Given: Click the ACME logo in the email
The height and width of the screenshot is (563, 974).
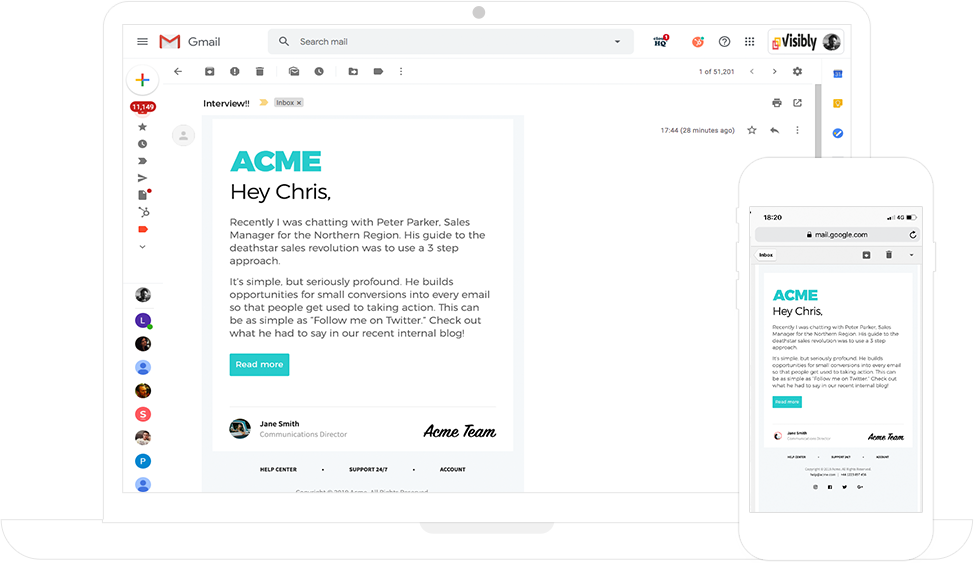Looking at the screenshot, I should [276, 162].
